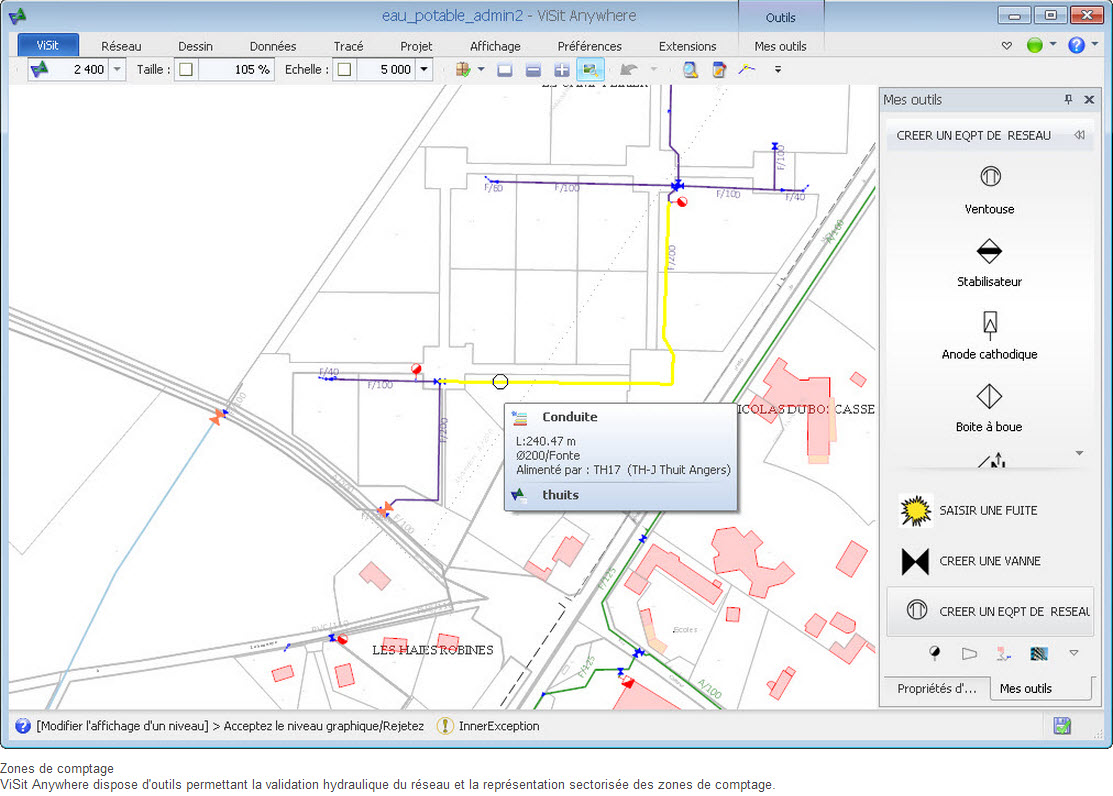Open the Données ribbon tab

[x=273, y=46]
